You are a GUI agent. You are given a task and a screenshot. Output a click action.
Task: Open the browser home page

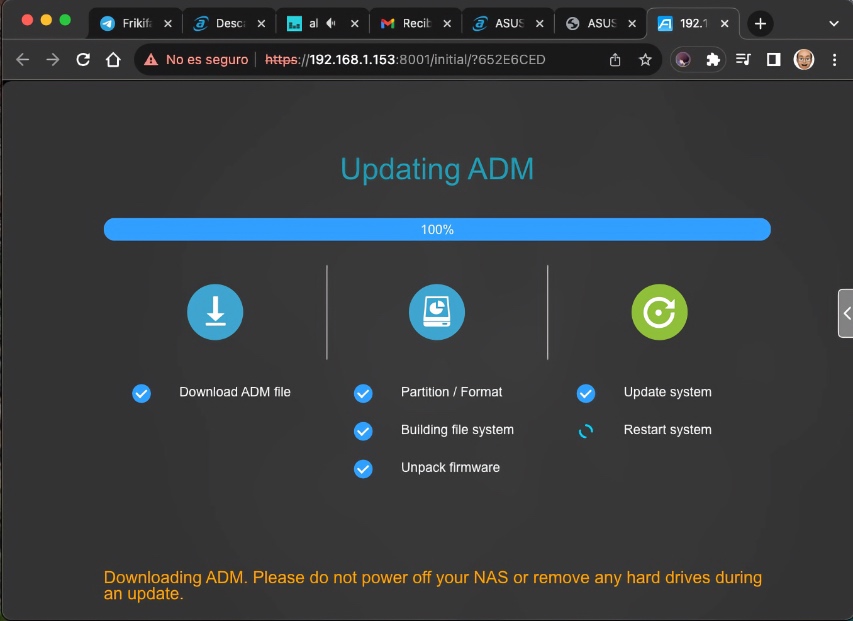coord(113,59)
